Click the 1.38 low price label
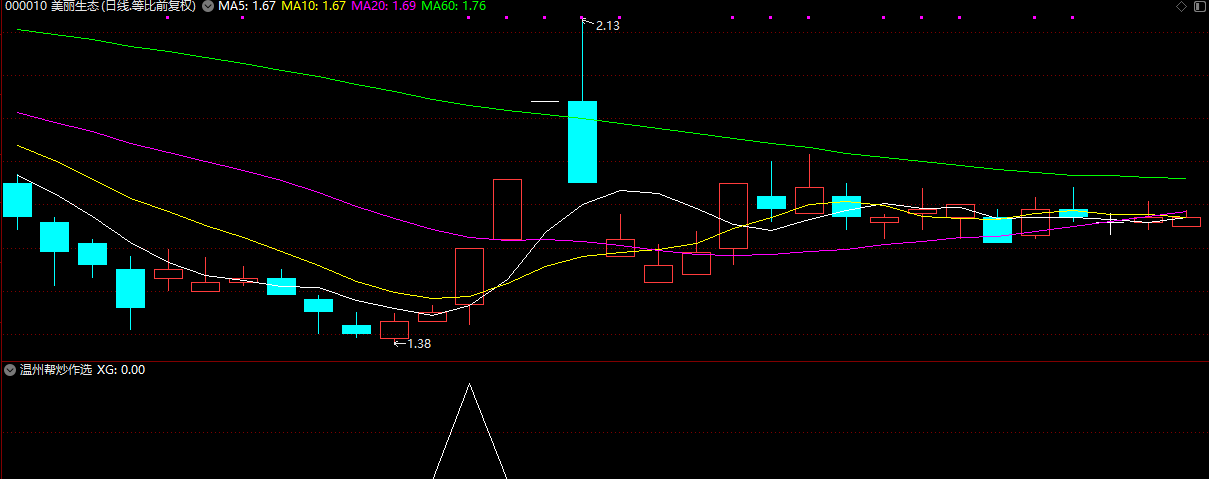The height and width of the screenshot is (479, 1209). click(419, 344)
